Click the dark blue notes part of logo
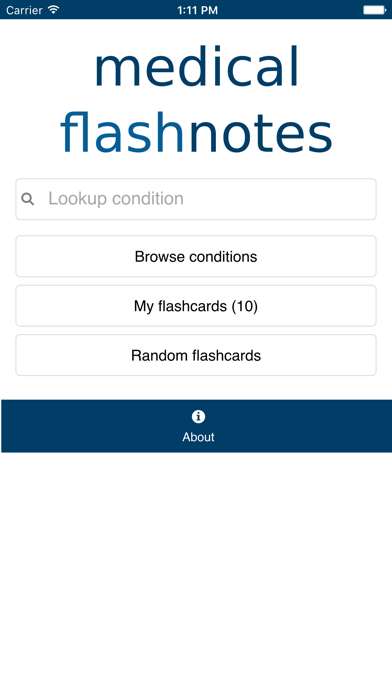Image resolution: width=392 pixels, height=696 pixels. pyautogui.click(x=261, y=133)
